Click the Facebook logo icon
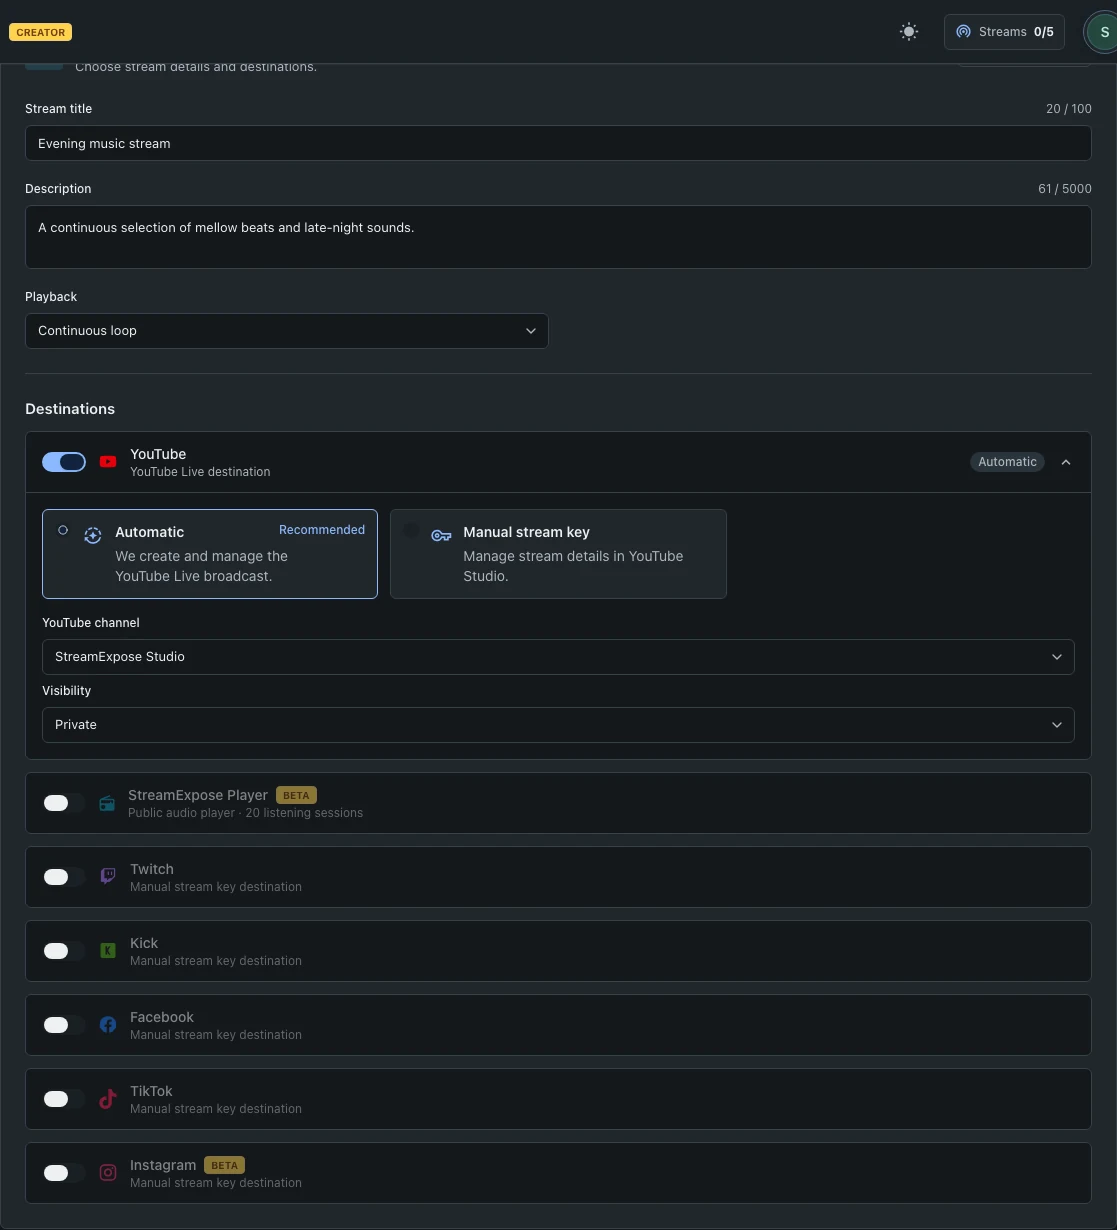Screen dimensions: 1117x1230 tap(108, 1025)
